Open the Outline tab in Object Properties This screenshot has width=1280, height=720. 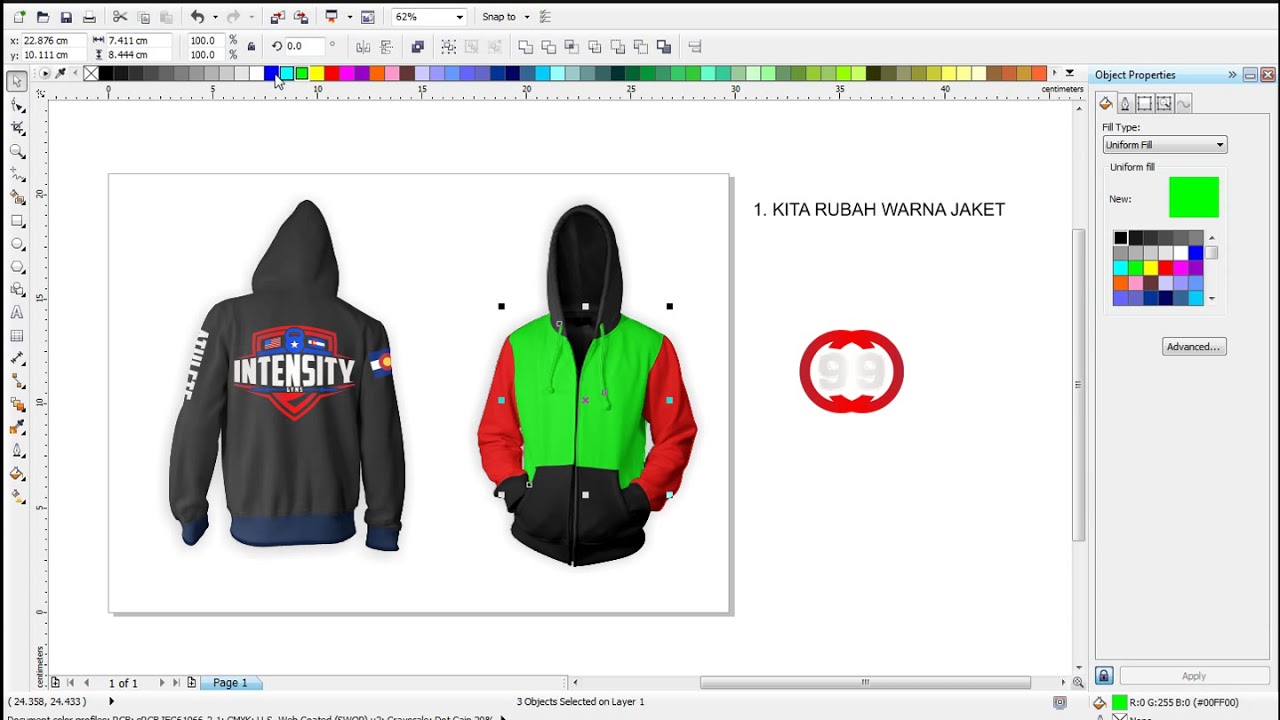click(x=1125, y=104)
